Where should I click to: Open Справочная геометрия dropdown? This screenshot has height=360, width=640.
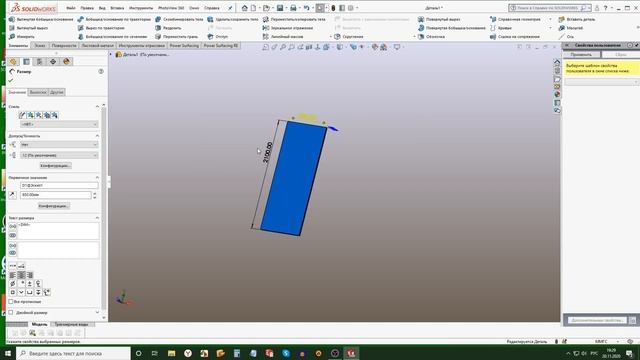coord(550,19)
